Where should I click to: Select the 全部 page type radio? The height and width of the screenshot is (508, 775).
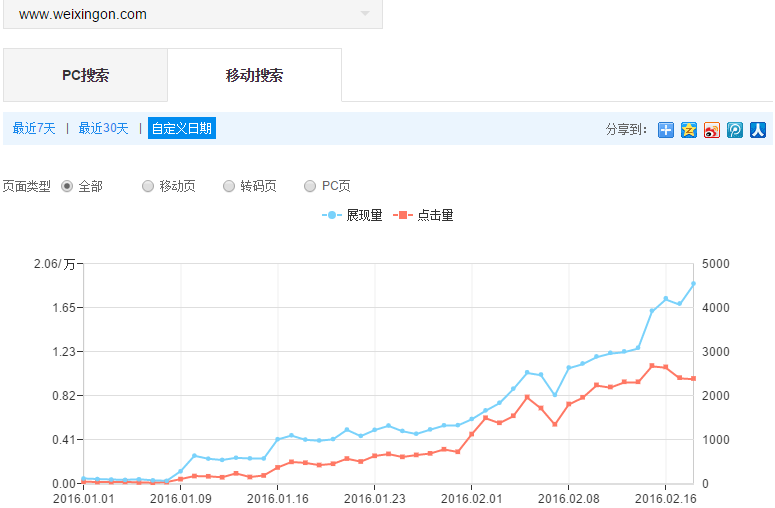click(x=68, y=186)
